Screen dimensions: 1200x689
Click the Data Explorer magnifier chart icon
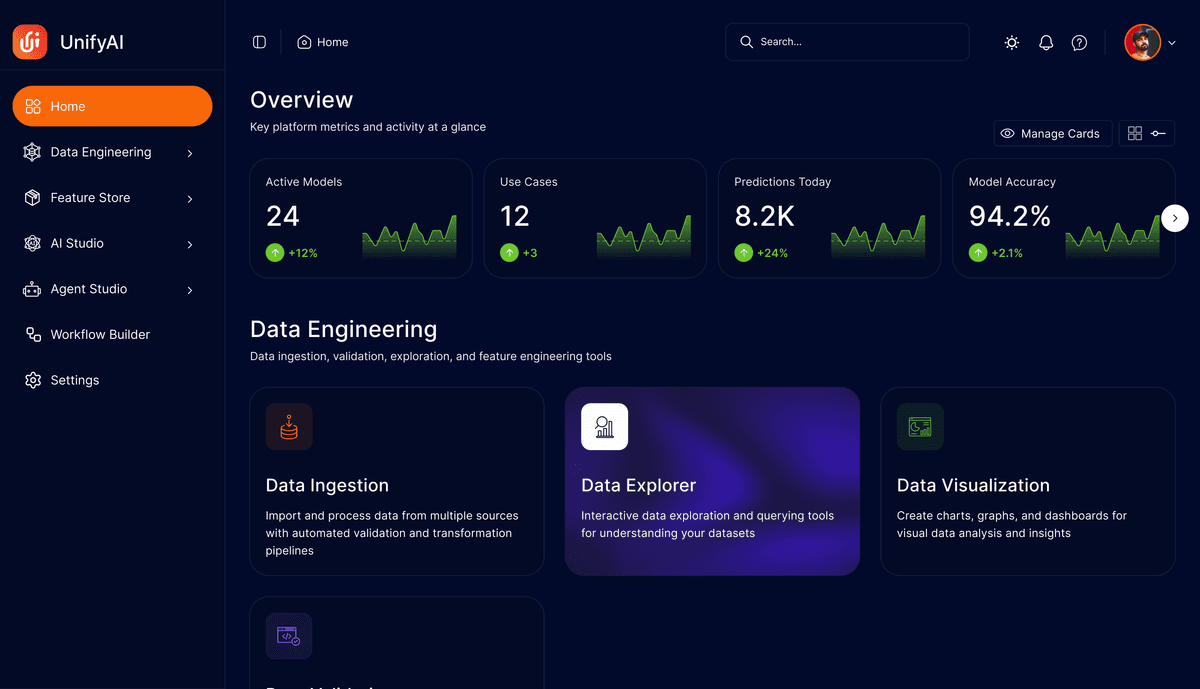click(x=604, y=426)
